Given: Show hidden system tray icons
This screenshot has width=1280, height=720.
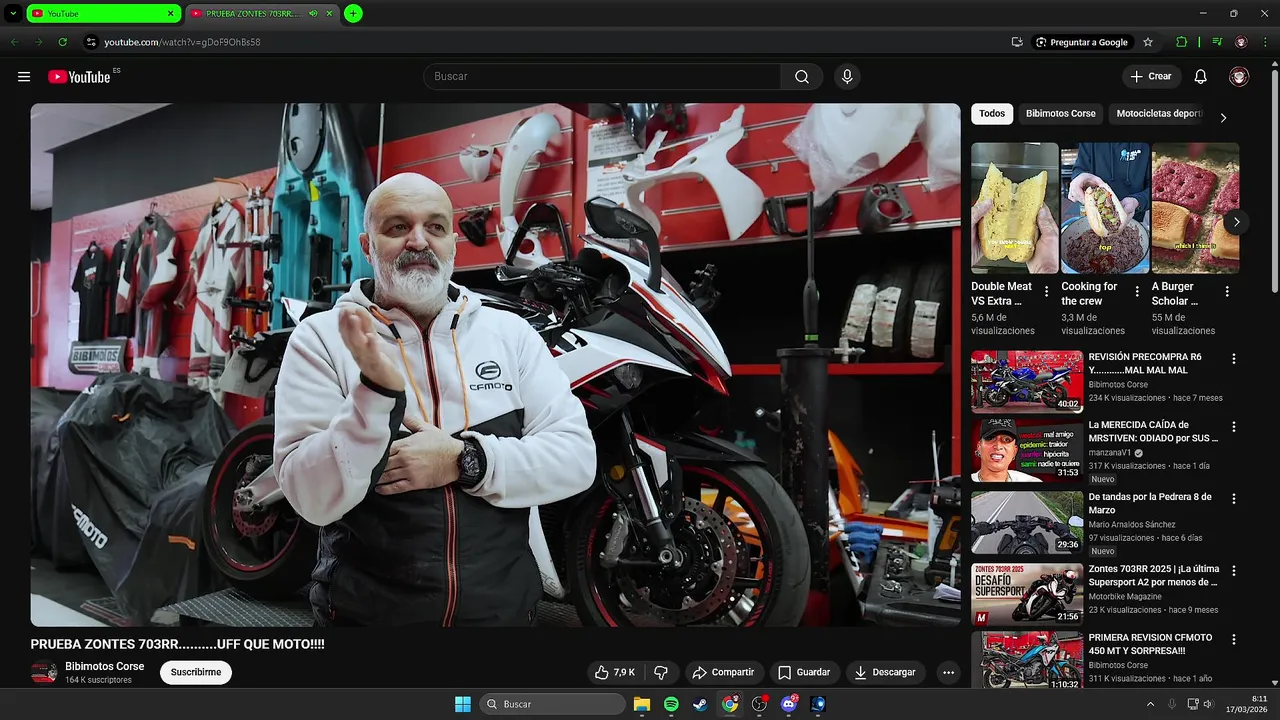Looking at the screenshot, I should tap(1150, 704).
